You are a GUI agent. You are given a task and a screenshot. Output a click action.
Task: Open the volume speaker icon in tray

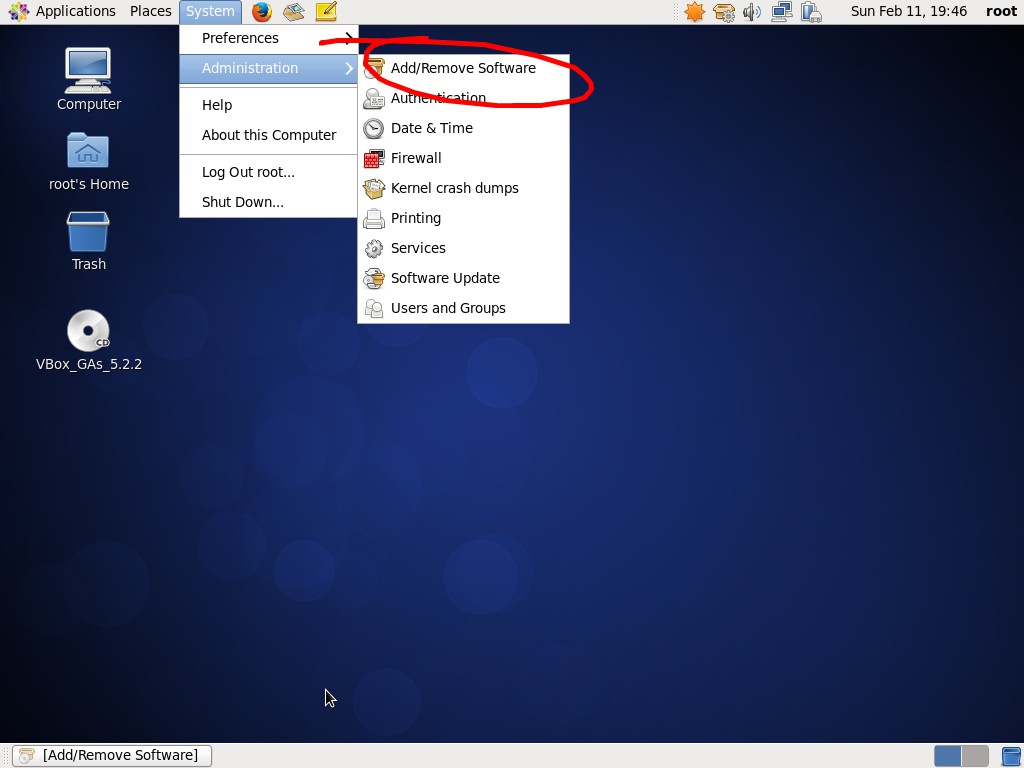[x=752, y=12]
